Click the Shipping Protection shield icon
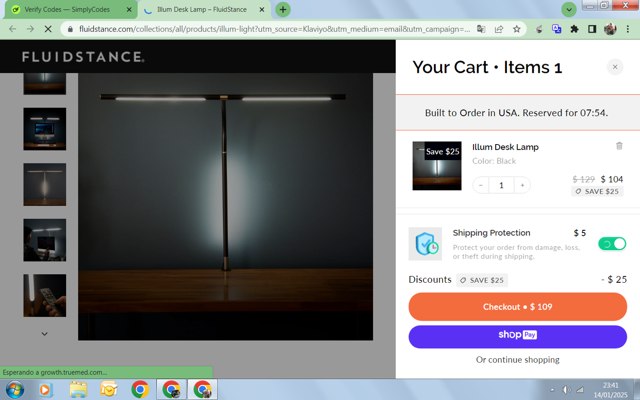The image size is (640, 400). coord(425,244)
